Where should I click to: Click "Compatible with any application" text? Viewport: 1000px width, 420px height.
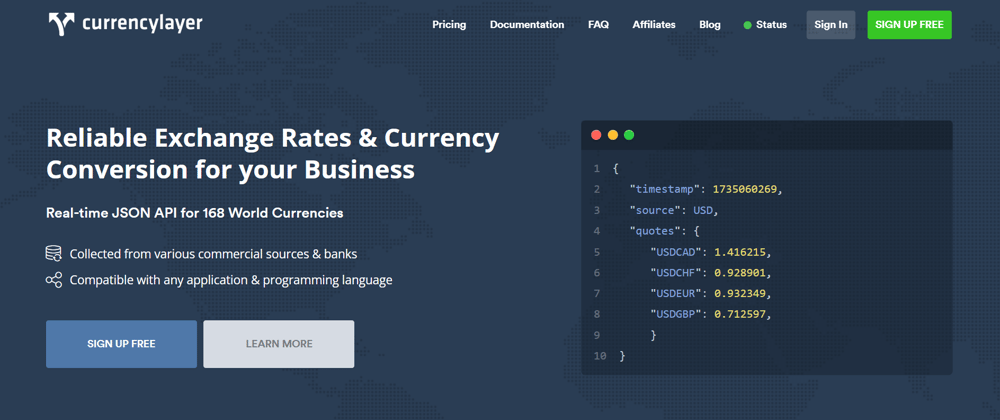[231, 280]
